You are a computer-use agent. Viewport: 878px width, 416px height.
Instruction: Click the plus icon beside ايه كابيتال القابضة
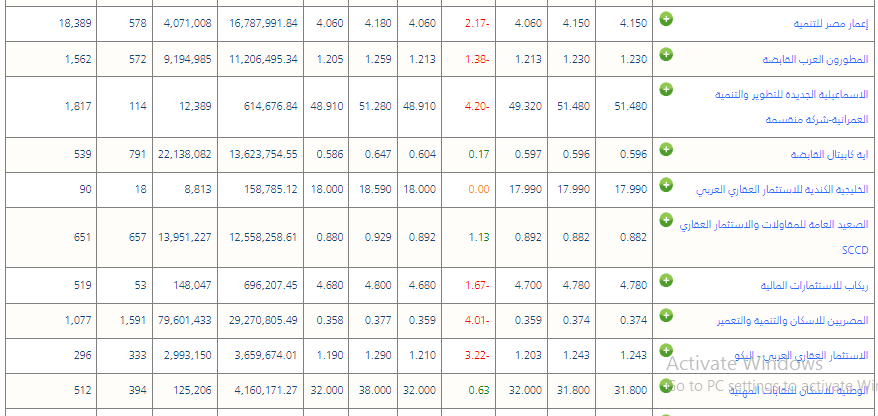click(667, 149)
